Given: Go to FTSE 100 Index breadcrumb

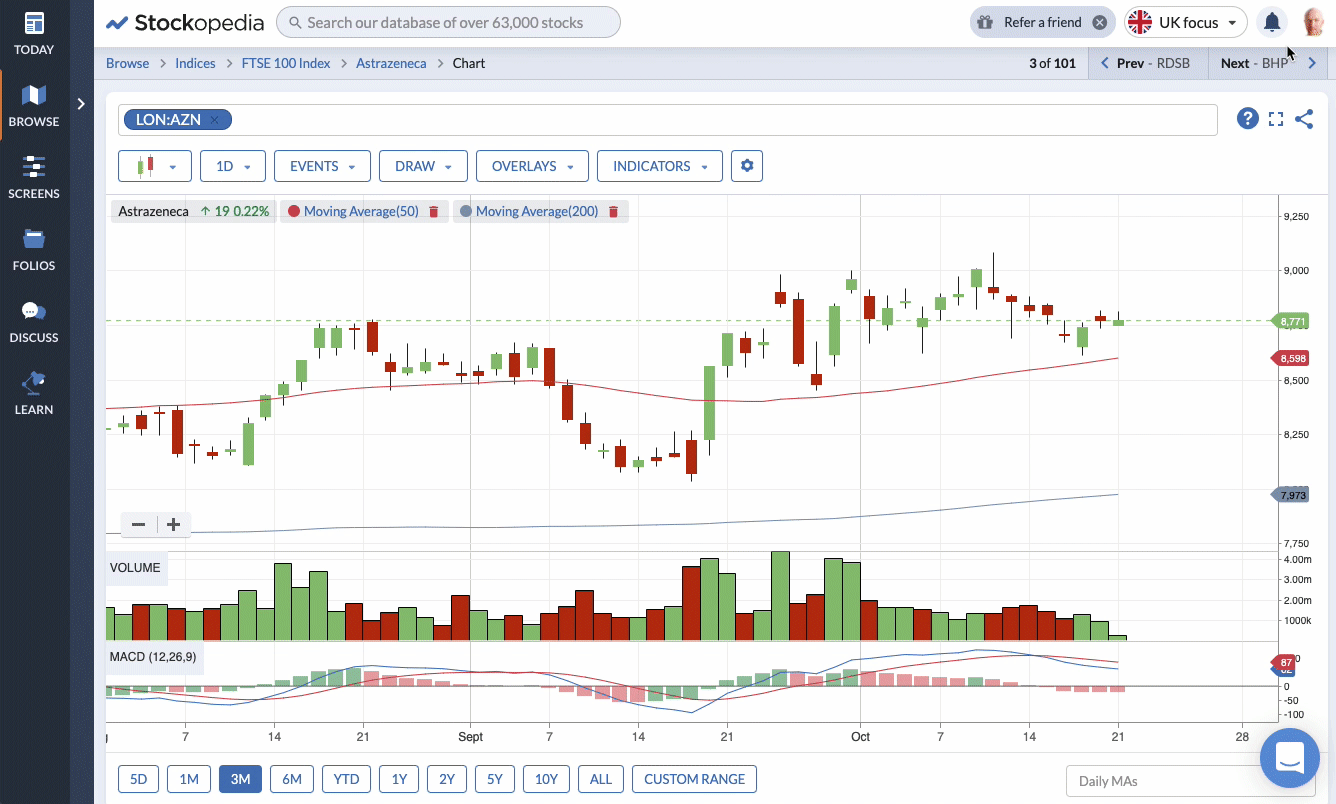Looking at the screenshot, I should [286, 63].
